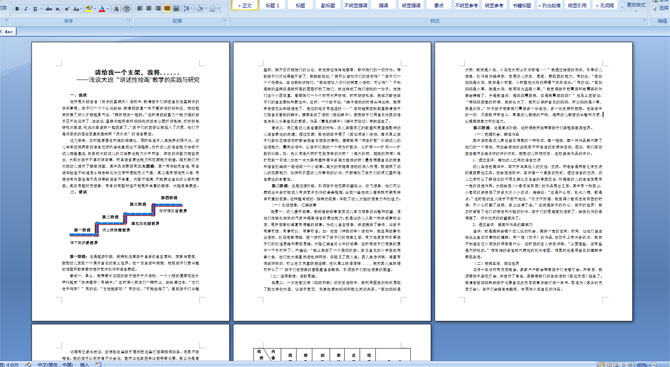670x367 pixels.
Task: Toggle right paragraph alignment
Action: coord(158,8)
